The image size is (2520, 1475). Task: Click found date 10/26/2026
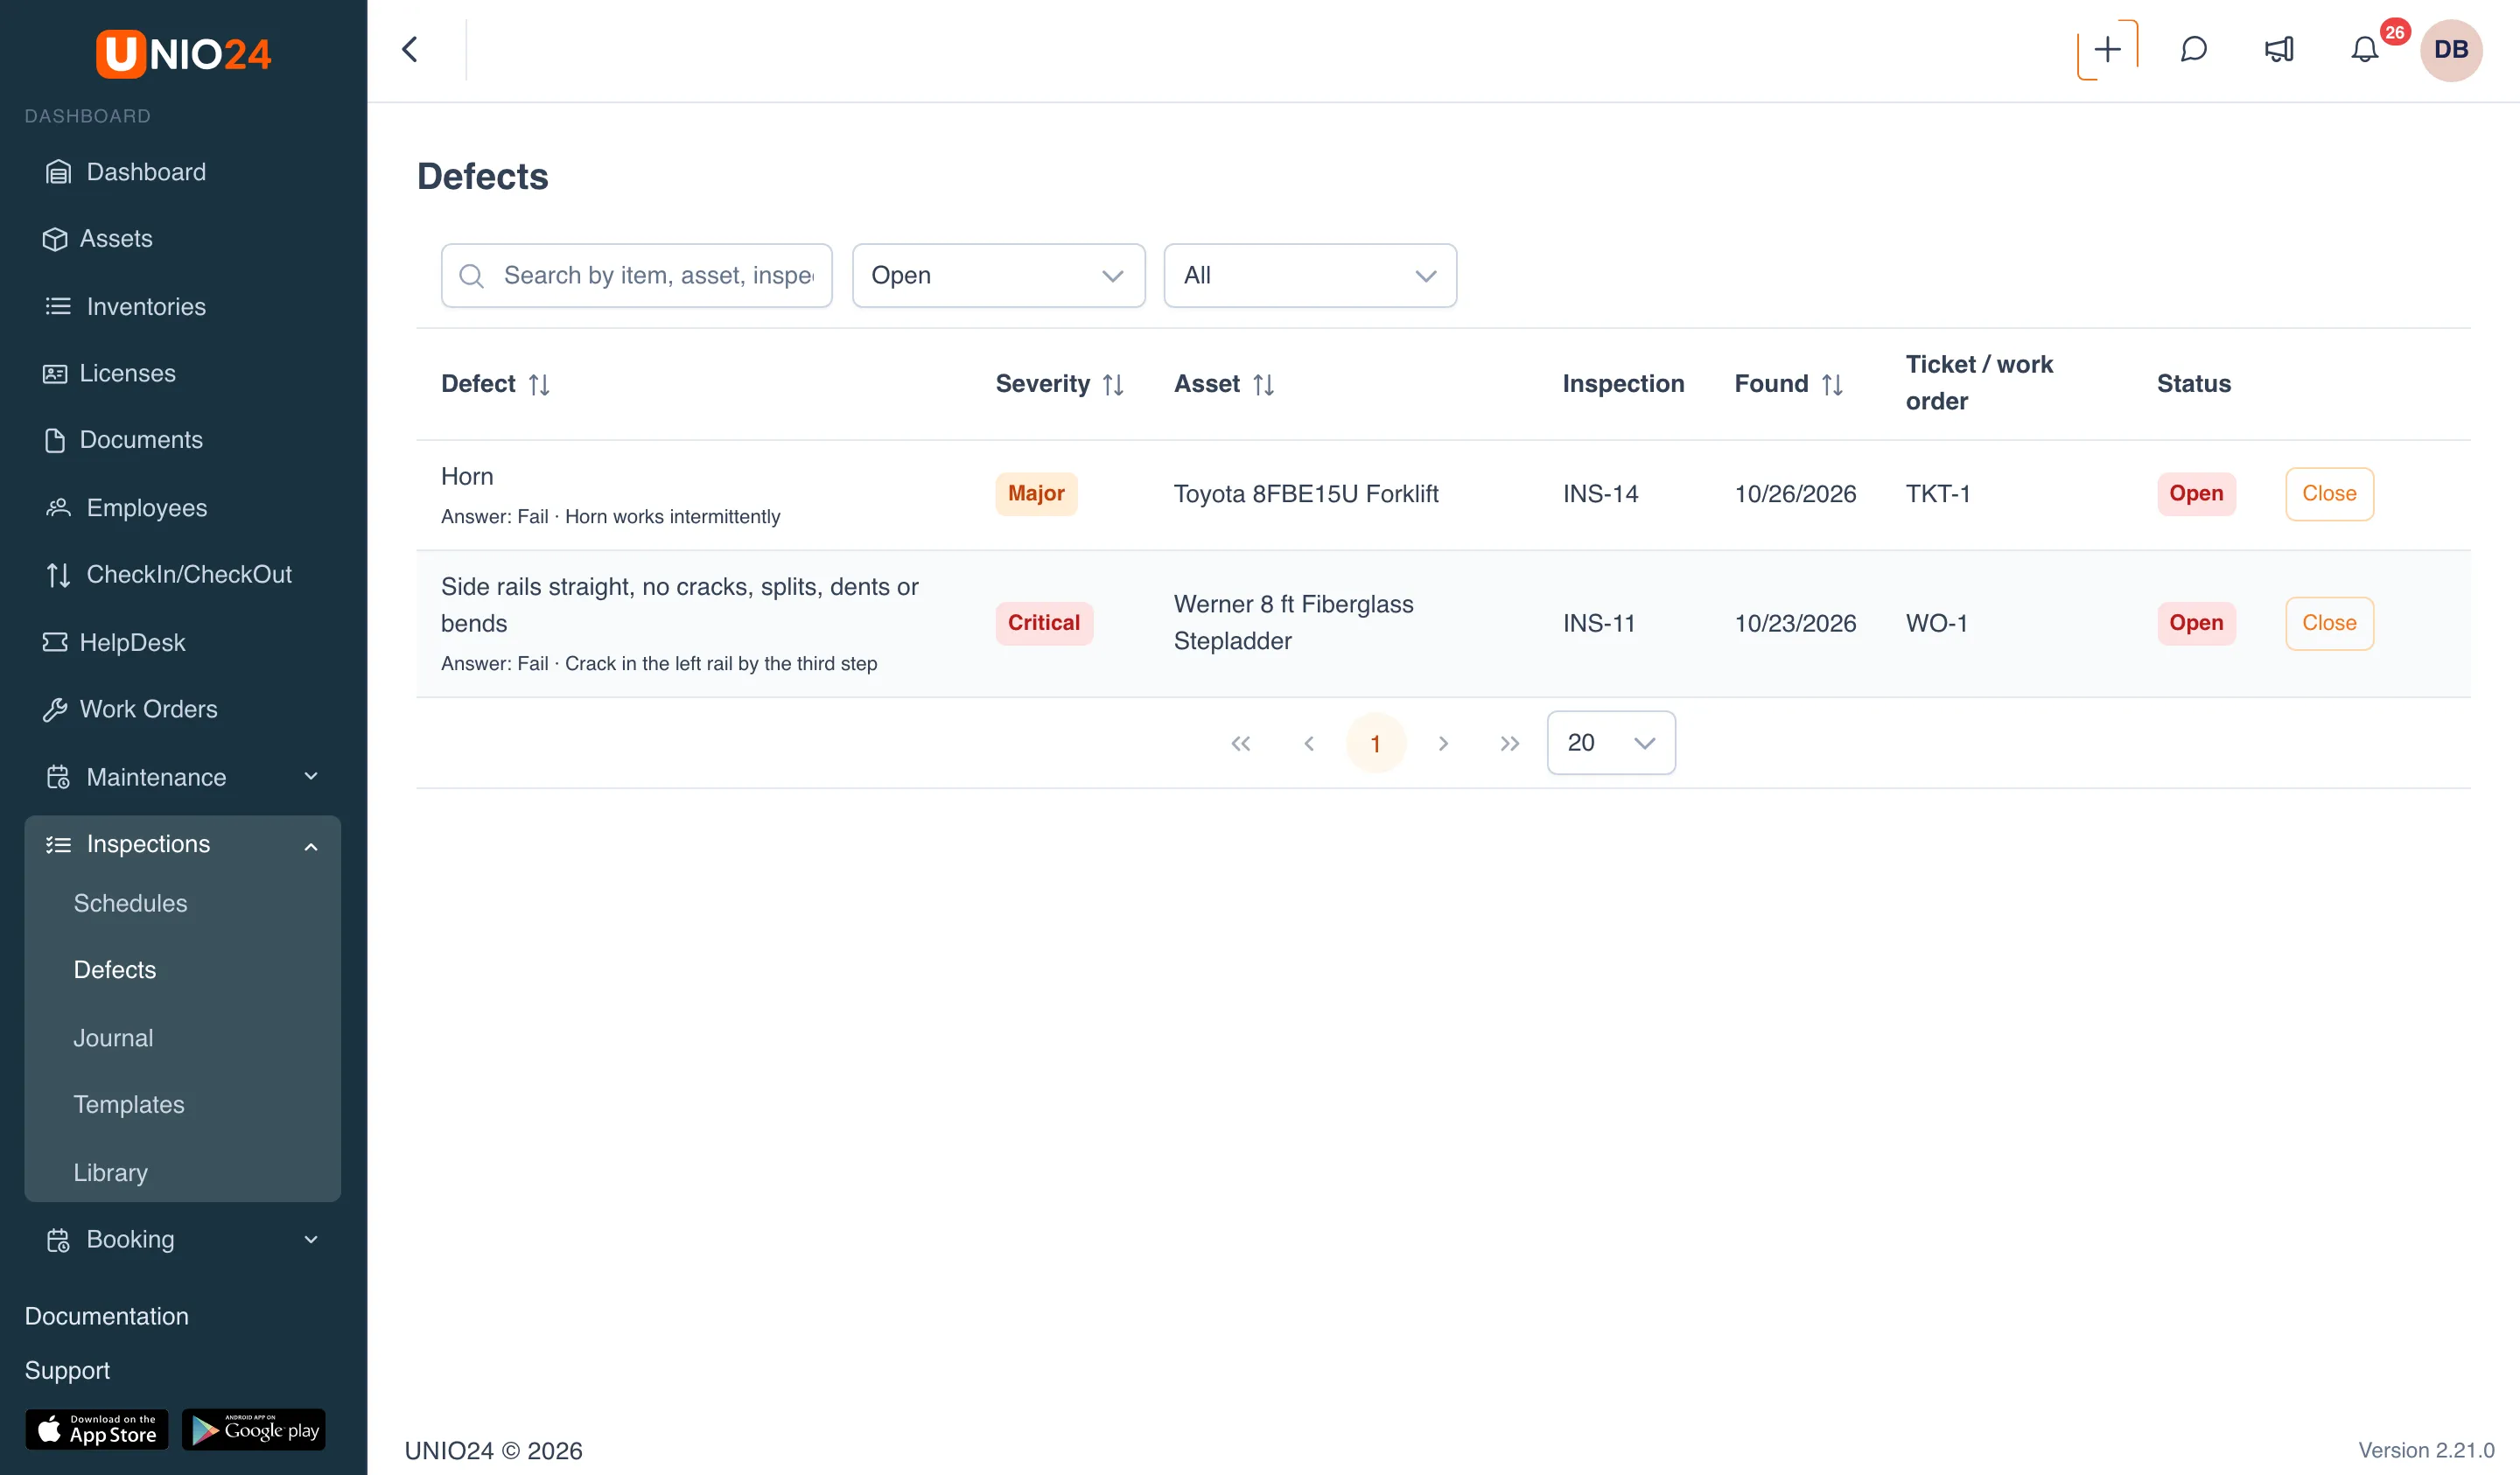(x=1795, y=494)
